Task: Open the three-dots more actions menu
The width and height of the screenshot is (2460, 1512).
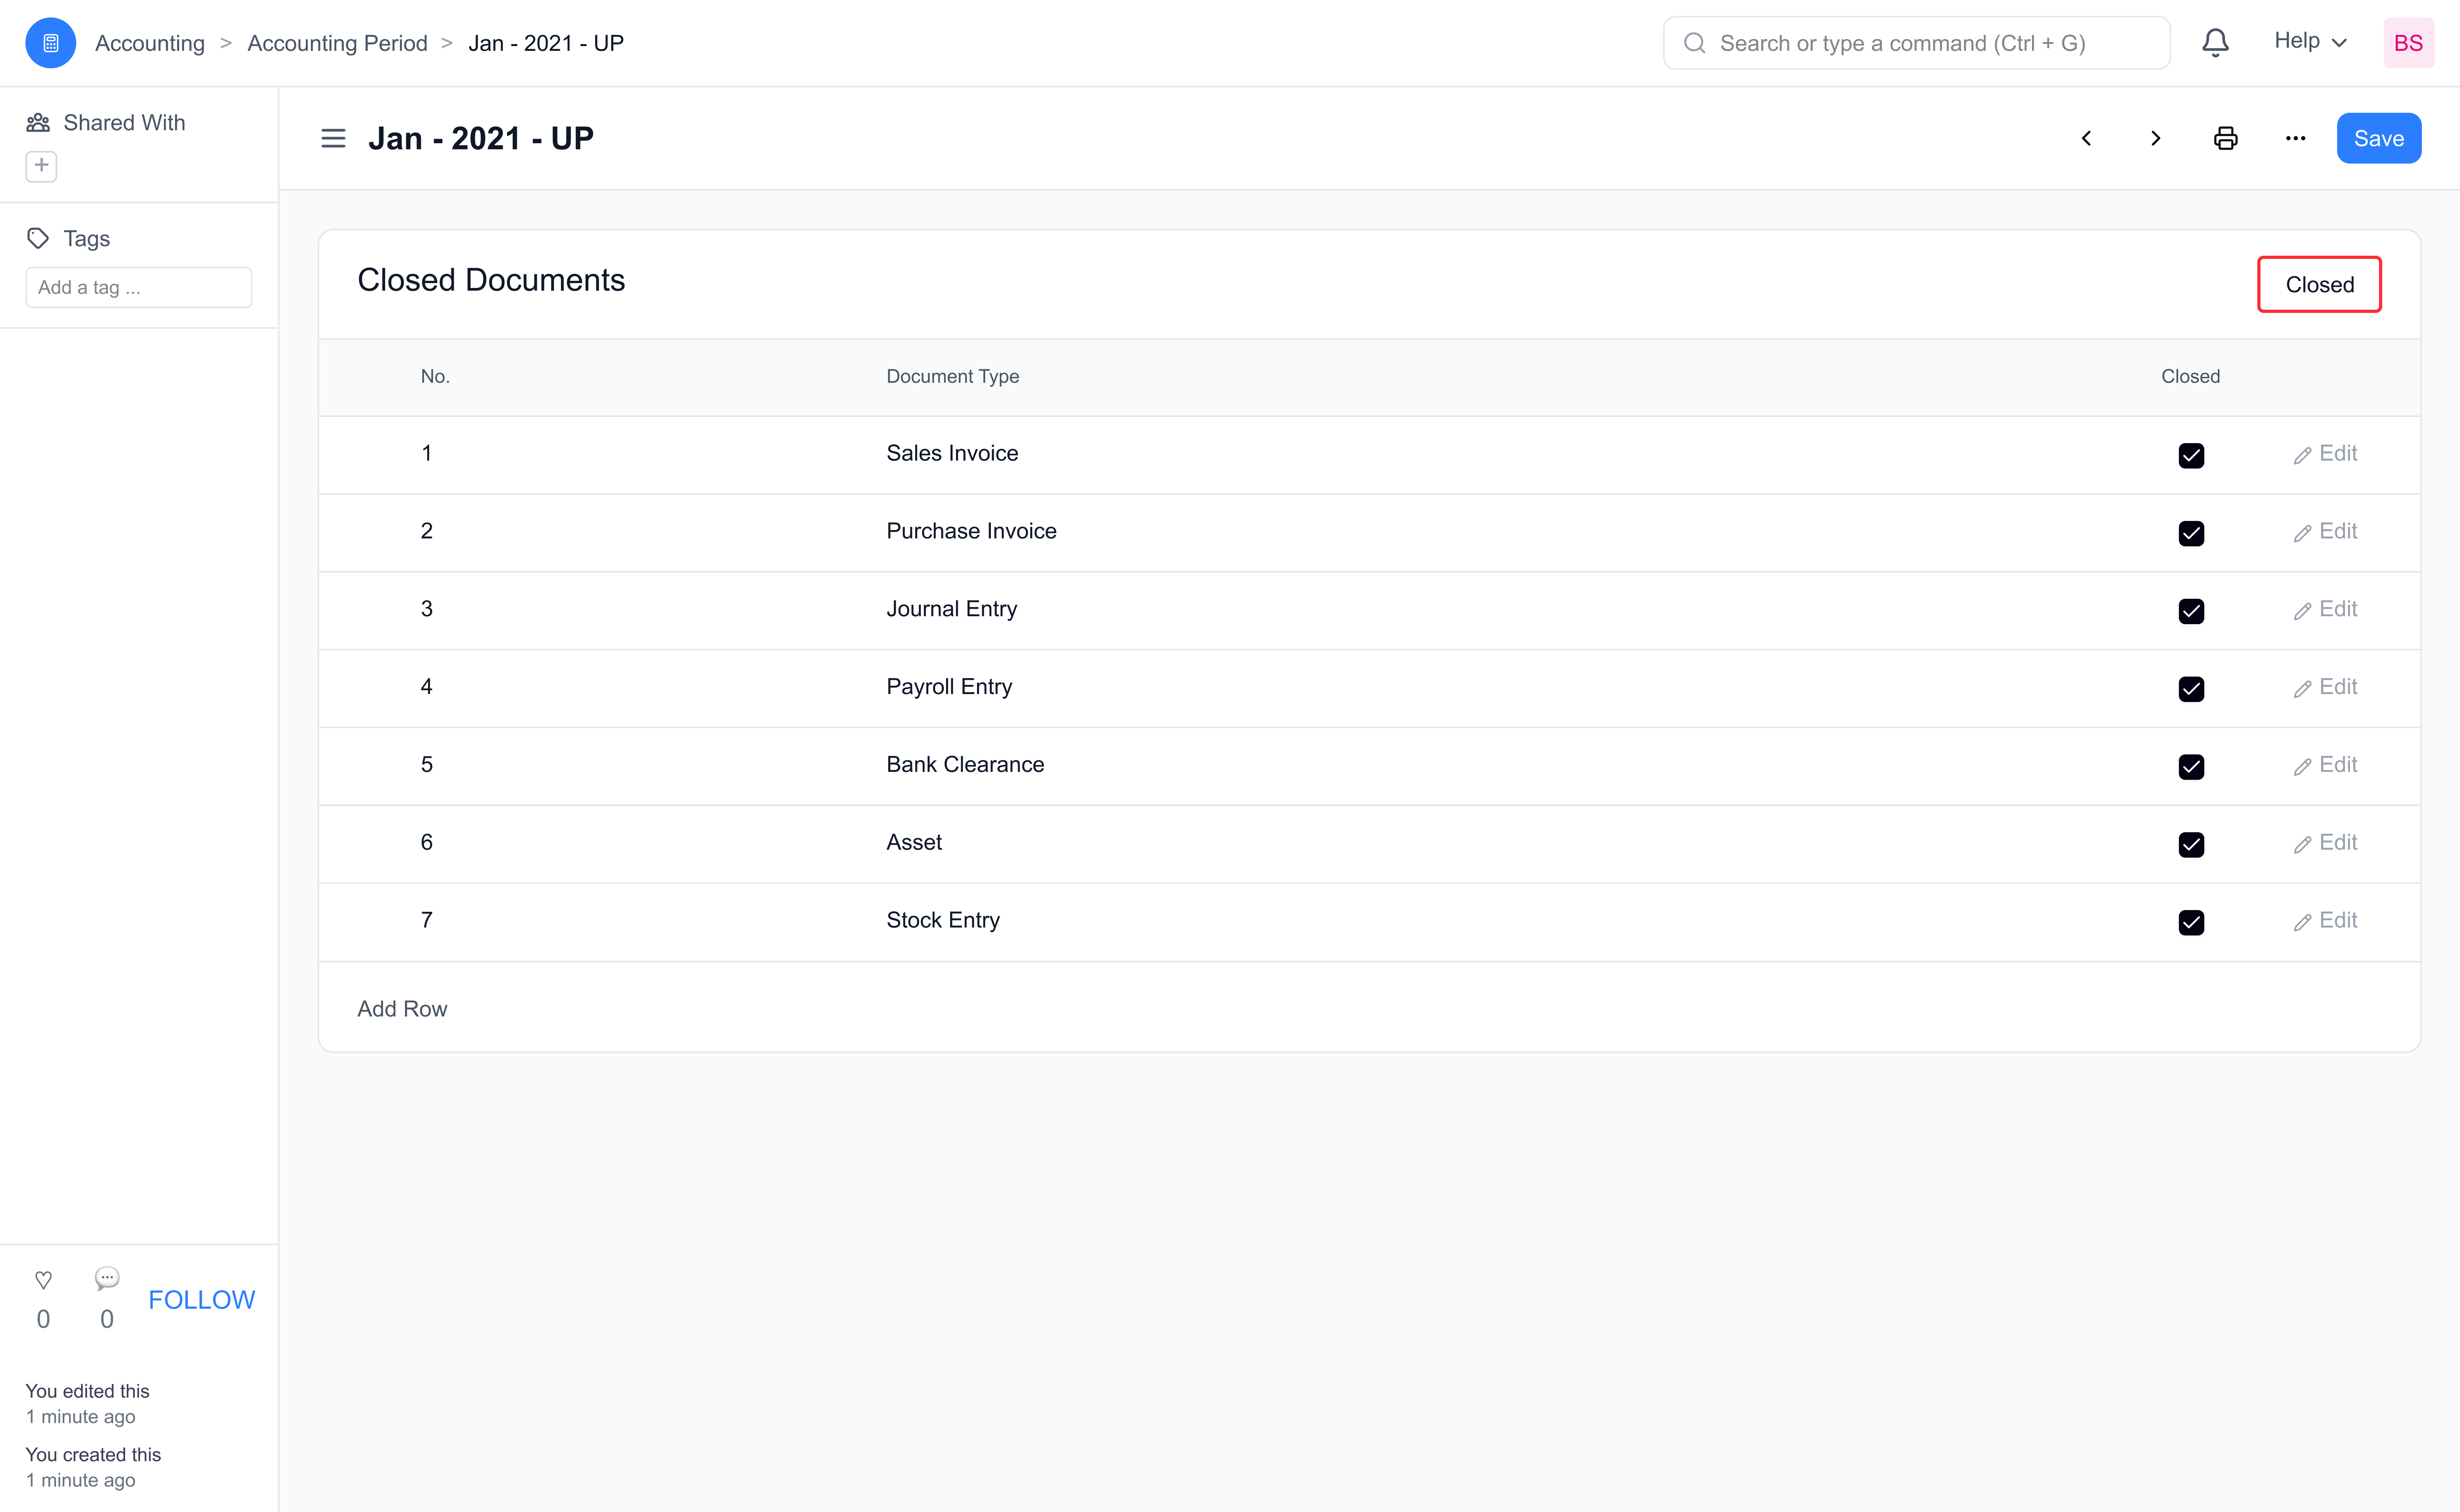Action: point(2295,138)
